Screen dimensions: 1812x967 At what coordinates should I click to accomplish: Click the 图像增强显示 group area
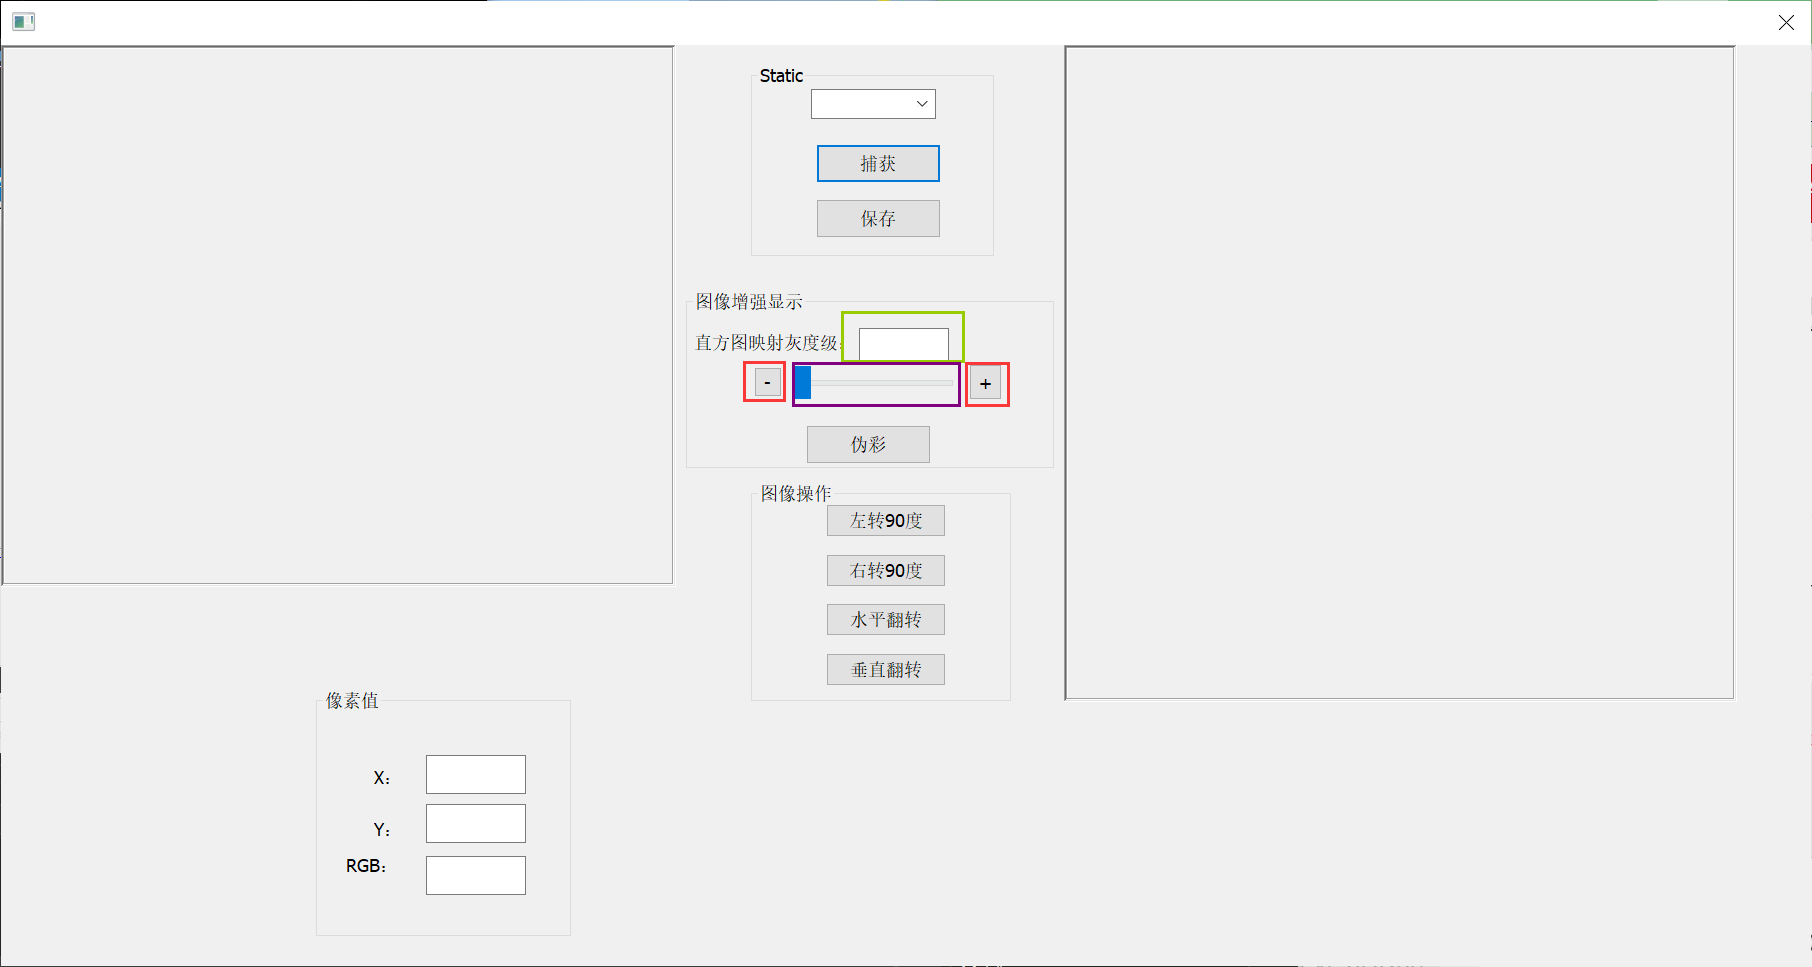[x=751, y=301]
